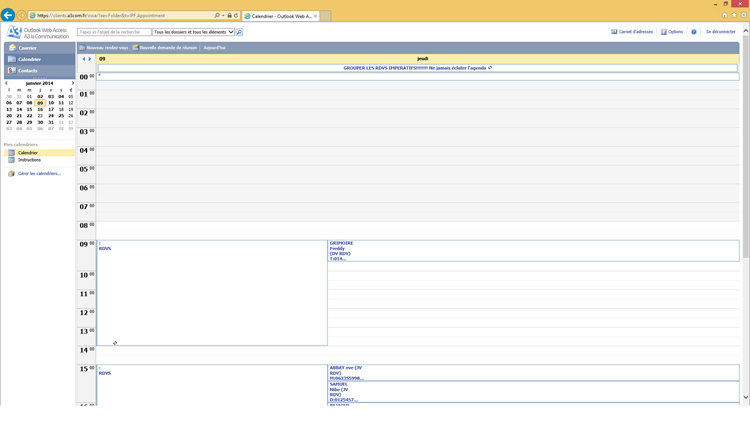
Task: Show next month in the mini calendar
Action: (72, 83)
